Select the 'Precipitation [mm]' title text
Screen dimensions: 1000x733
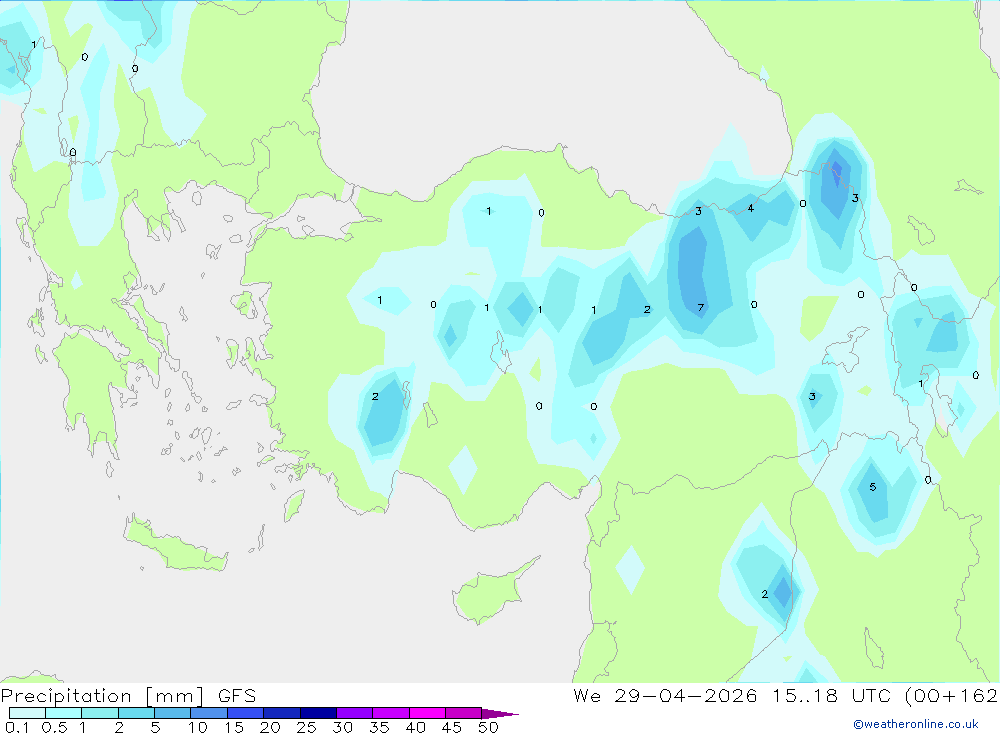(102, 696)
